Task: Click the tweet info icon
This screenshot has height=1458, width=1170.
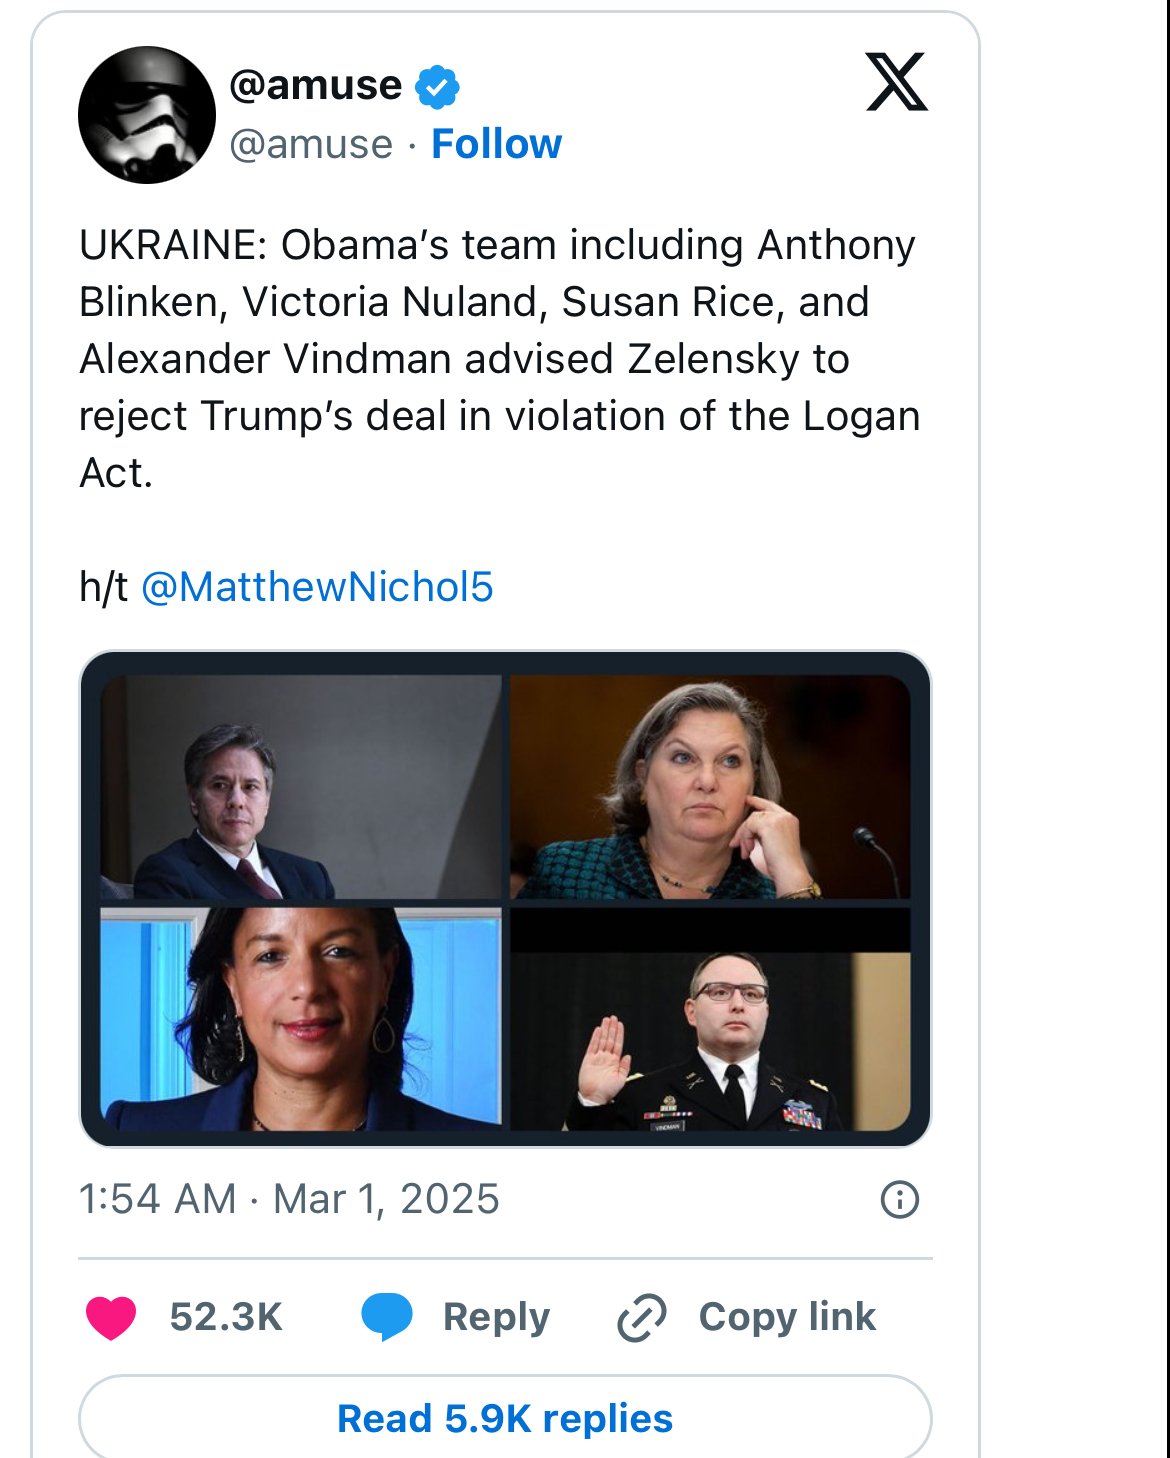Action: click(x=899, y=1199)
